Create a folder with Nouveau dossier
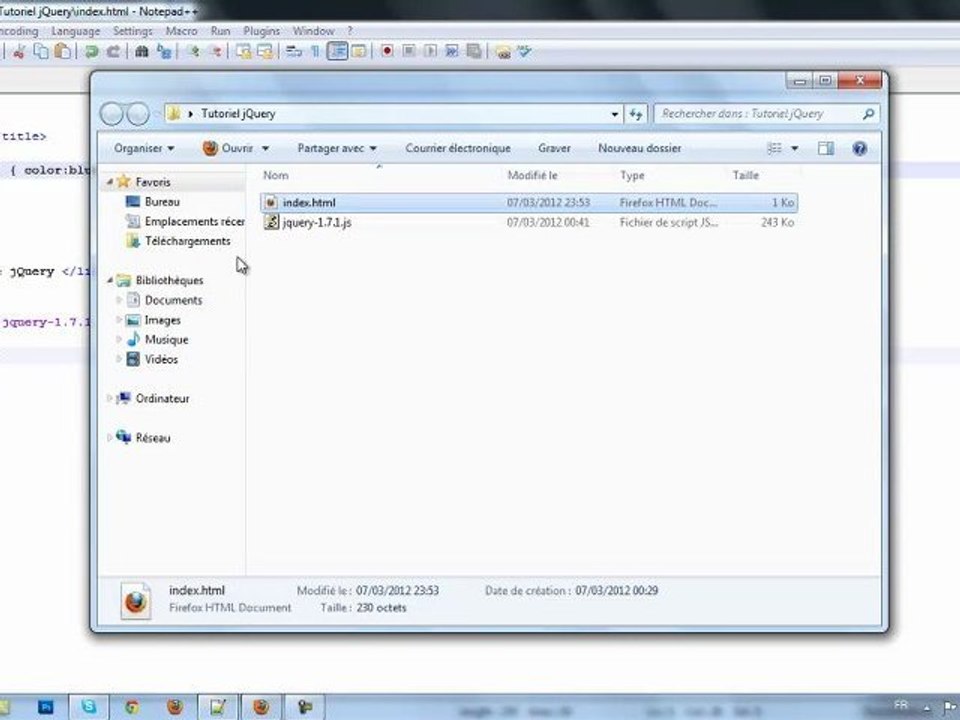This screenshot has width=960, height=720. coord(639,148)
